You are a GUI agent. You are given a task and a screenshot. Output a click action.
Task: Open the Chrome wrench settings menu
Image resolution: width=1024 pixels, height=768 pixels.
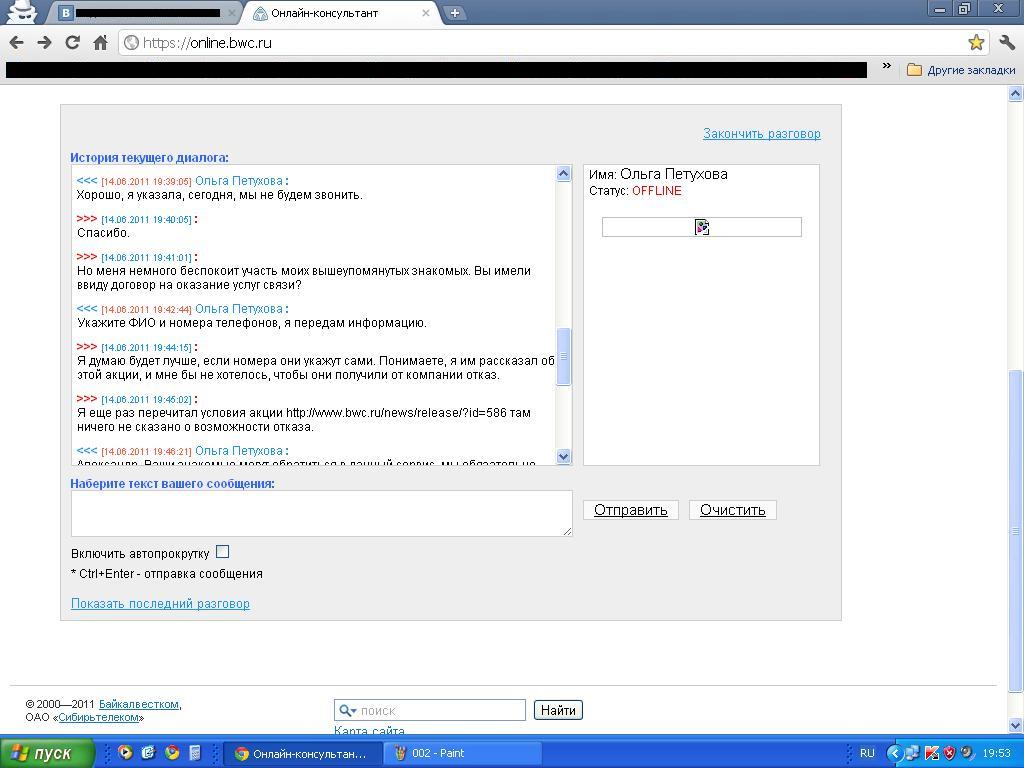point(1007,42)
